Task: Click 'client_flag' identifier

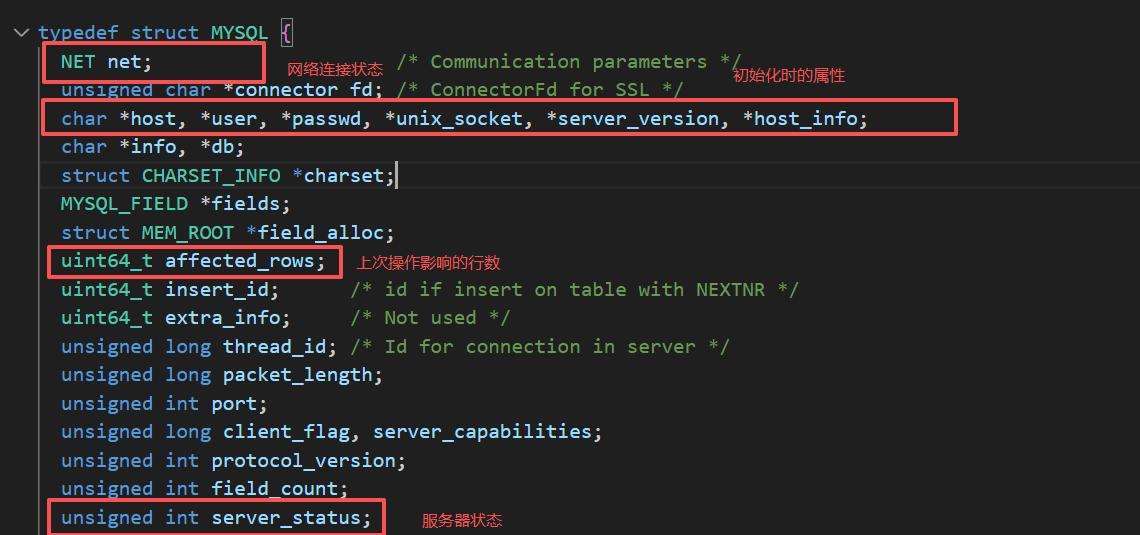Action: (286, 432)
